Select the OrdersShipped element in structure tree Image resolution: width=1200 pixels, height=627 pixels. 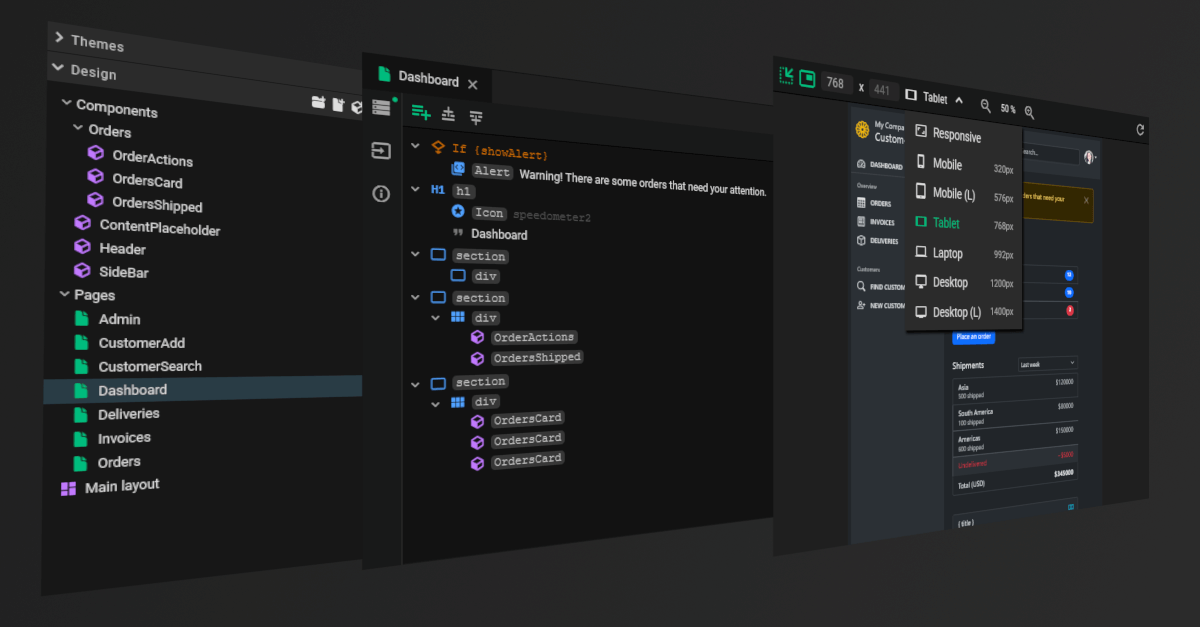click(x=537, y=357)
